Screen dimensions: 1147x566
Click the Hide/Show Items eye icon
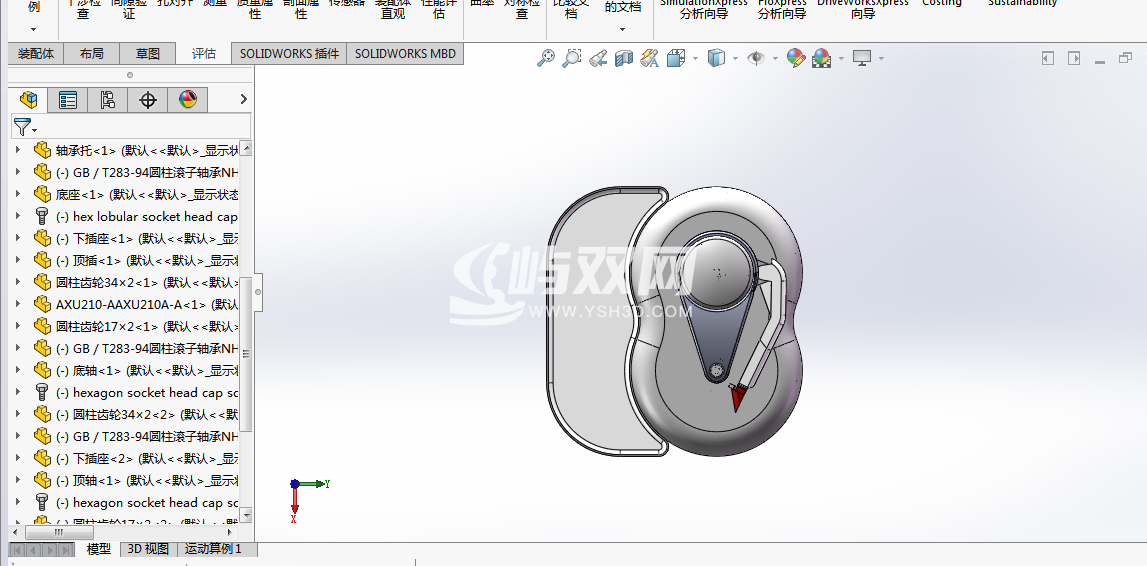click(756, 58)
